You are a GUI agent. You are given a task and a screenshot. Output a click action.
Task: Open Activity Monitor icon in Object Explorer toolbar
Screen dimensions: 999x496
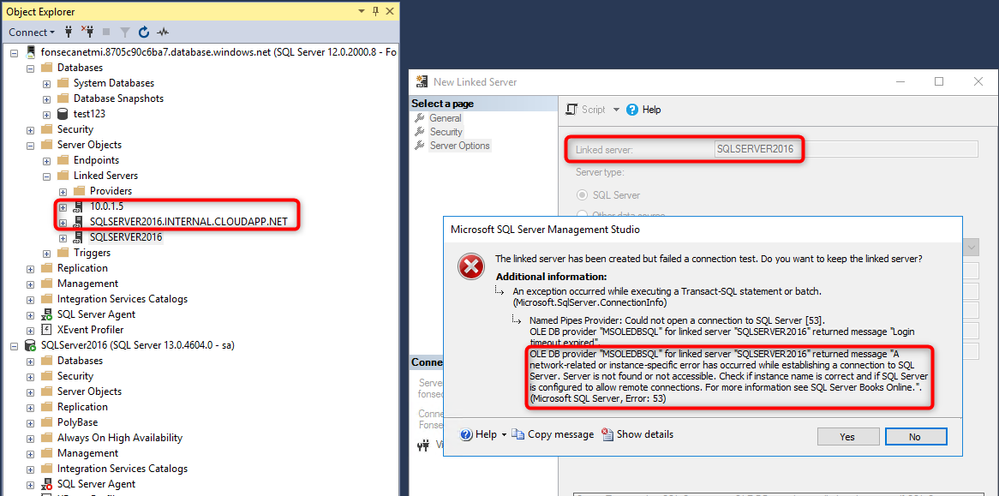click(x=163, y=32)
